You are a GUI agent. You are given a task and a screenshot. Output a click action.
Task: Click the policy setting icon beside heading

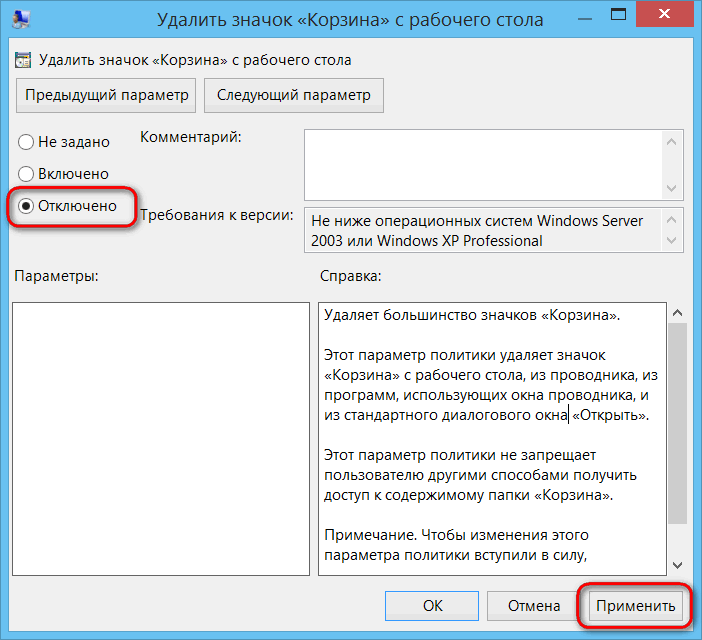click(23, 60)
